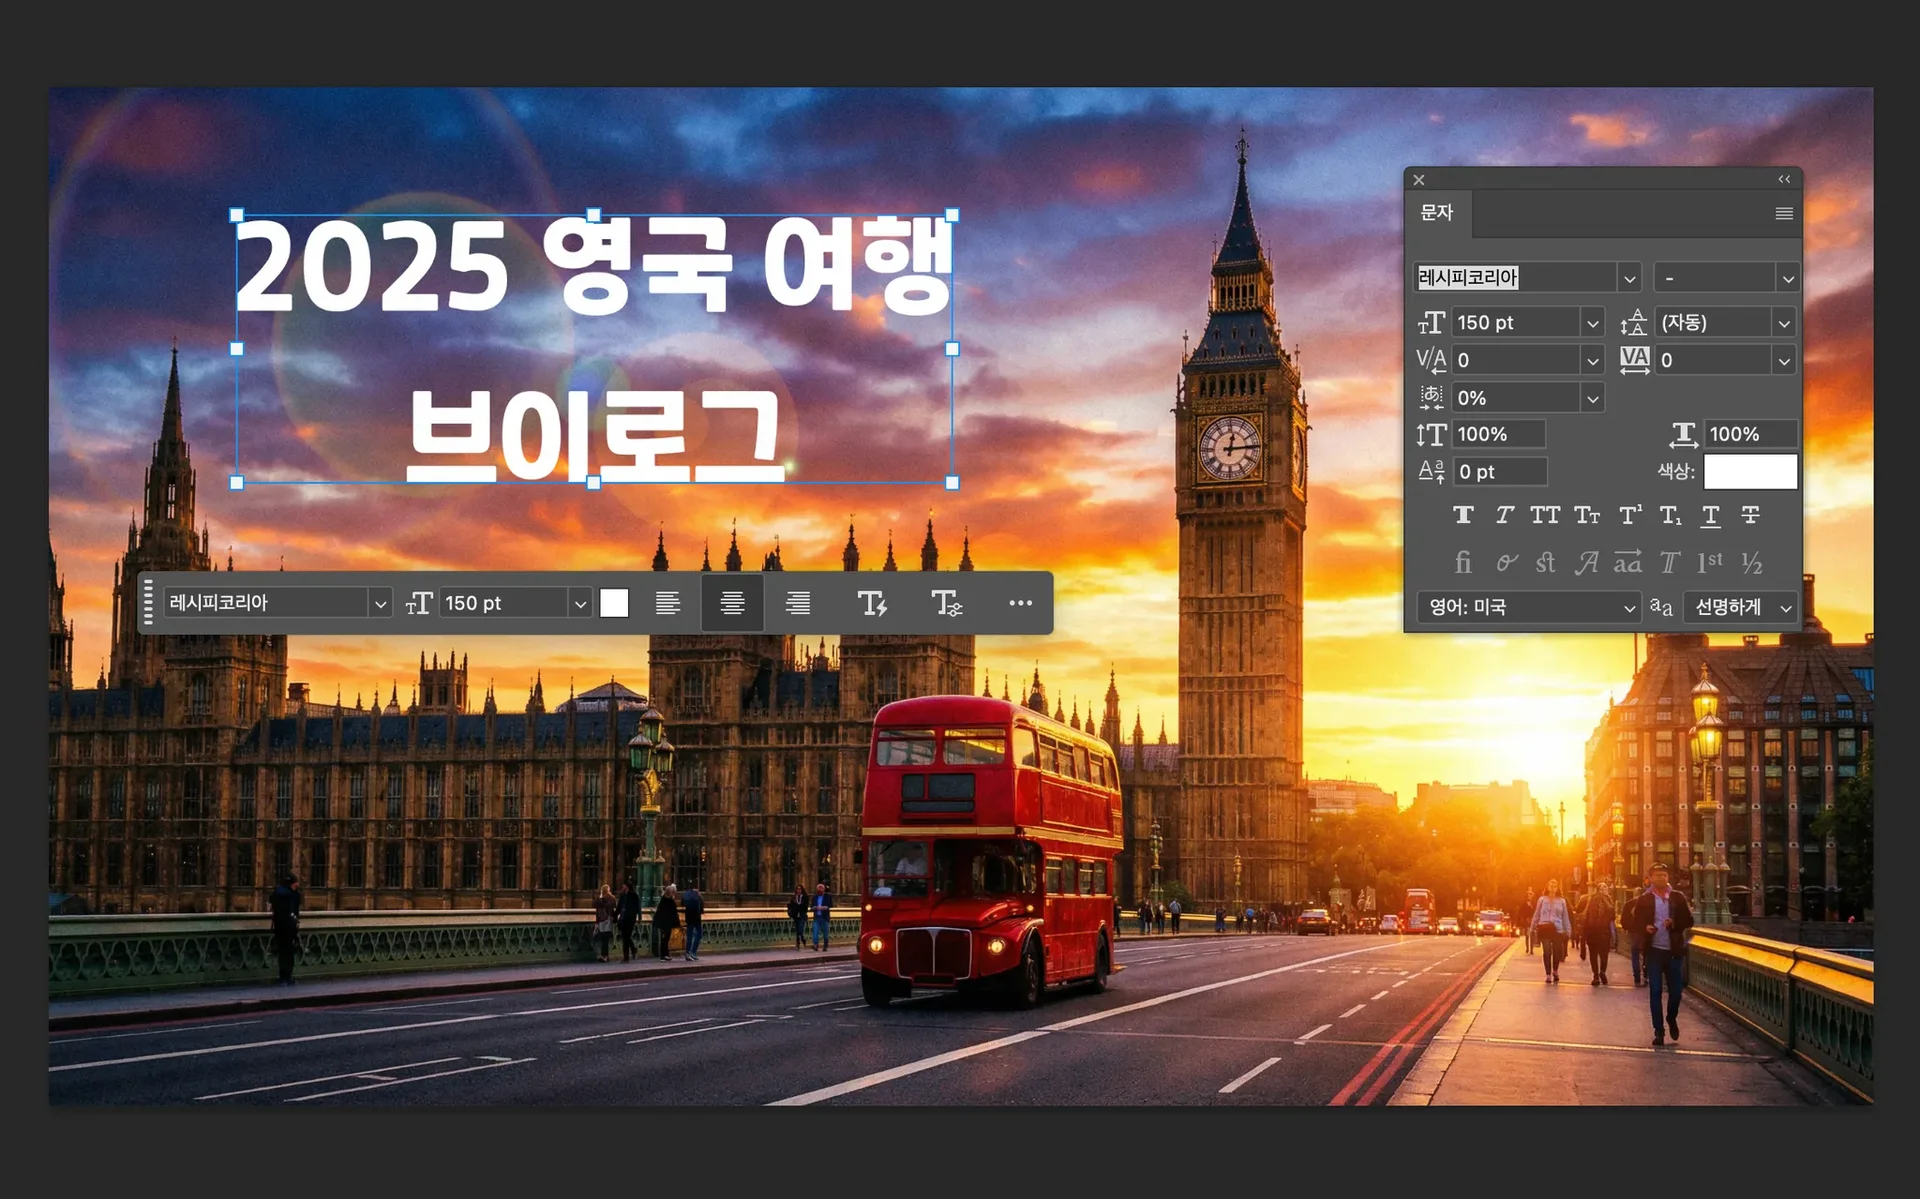Viewport: 1920px width, 1199px height.
Task: Toggle faux bold in Character panel
Action: tap(1463, 515)
